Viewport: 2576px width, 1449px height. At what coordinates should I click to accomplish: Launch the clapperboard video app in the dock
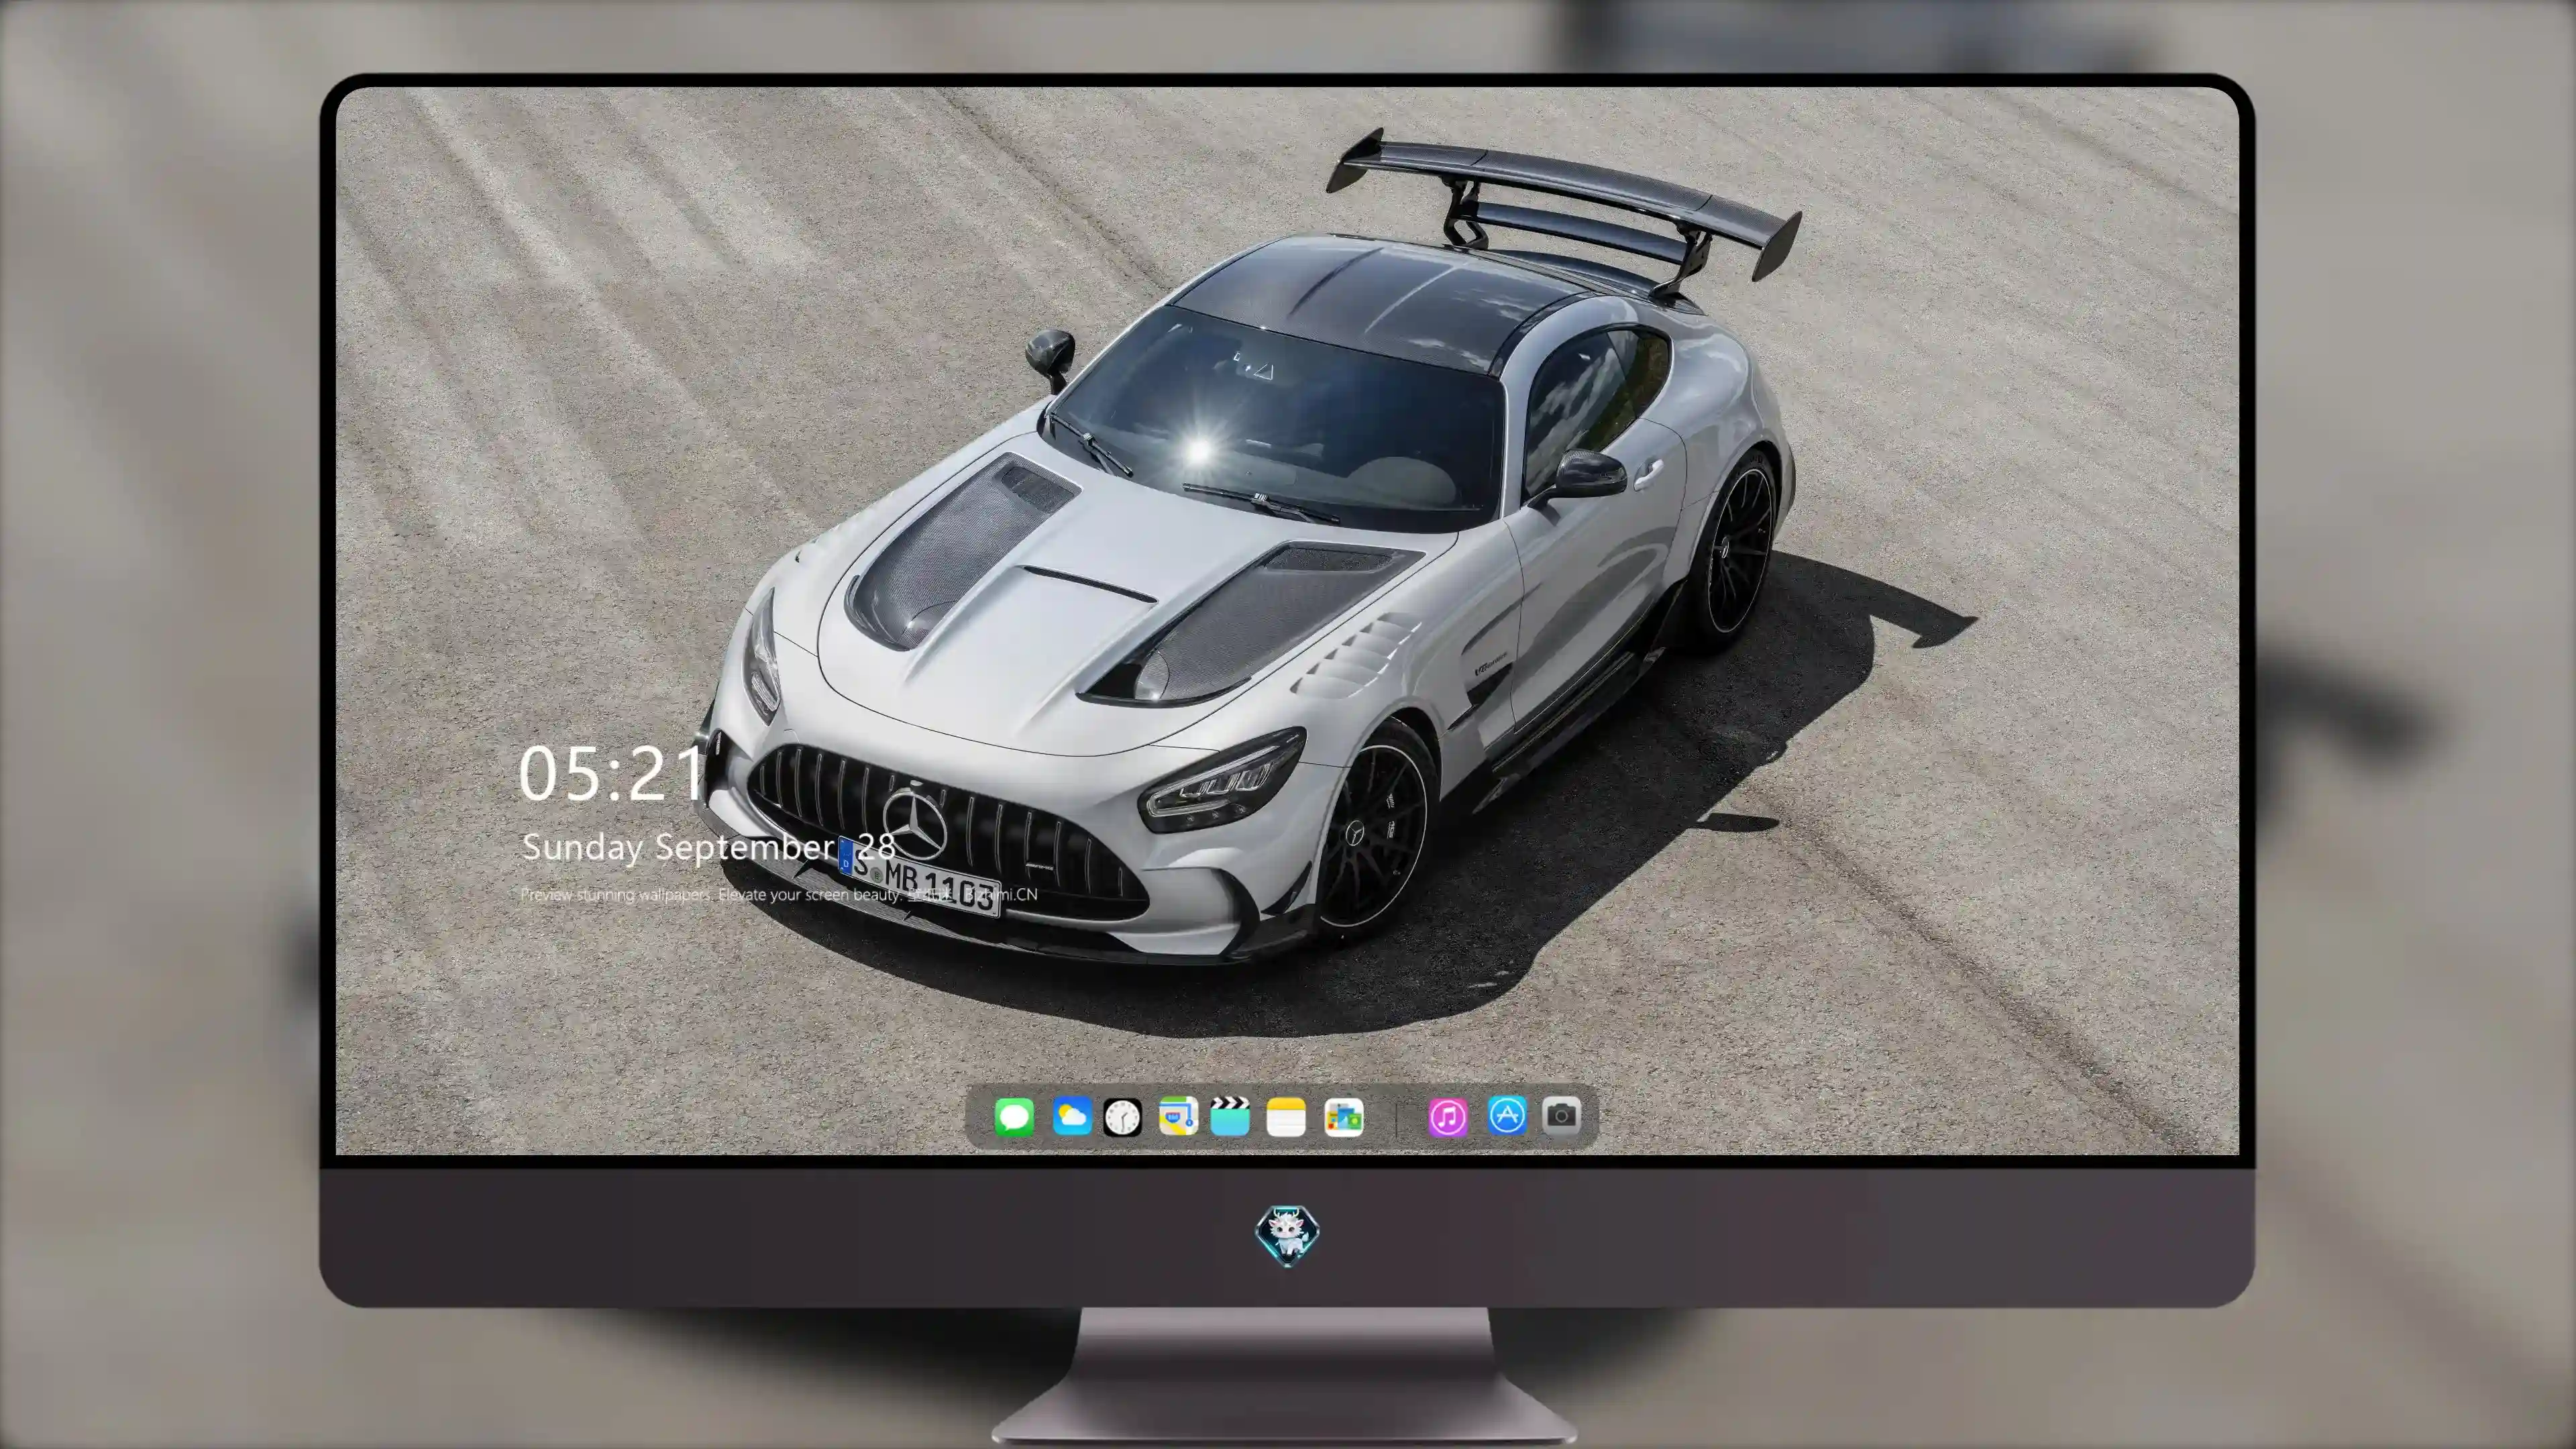[1230, 1116]
